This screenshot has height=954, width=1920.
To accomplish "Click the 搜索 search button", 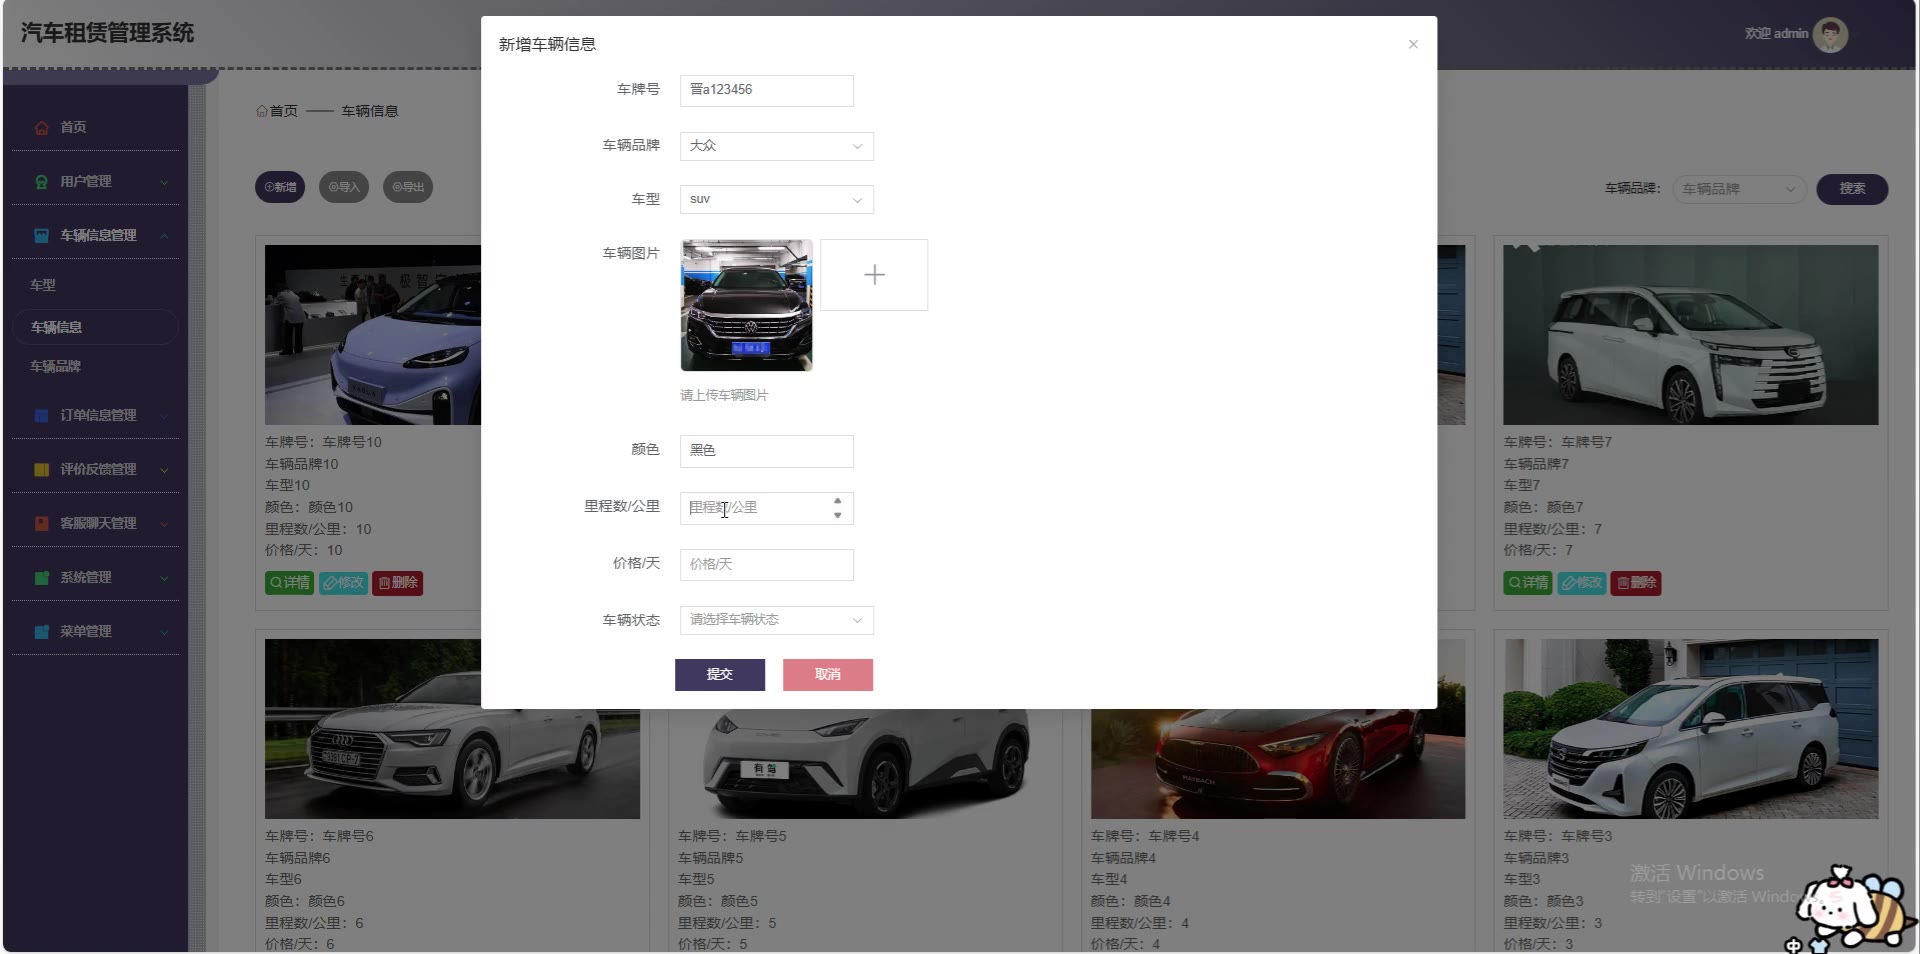I will click(1852, 189).
